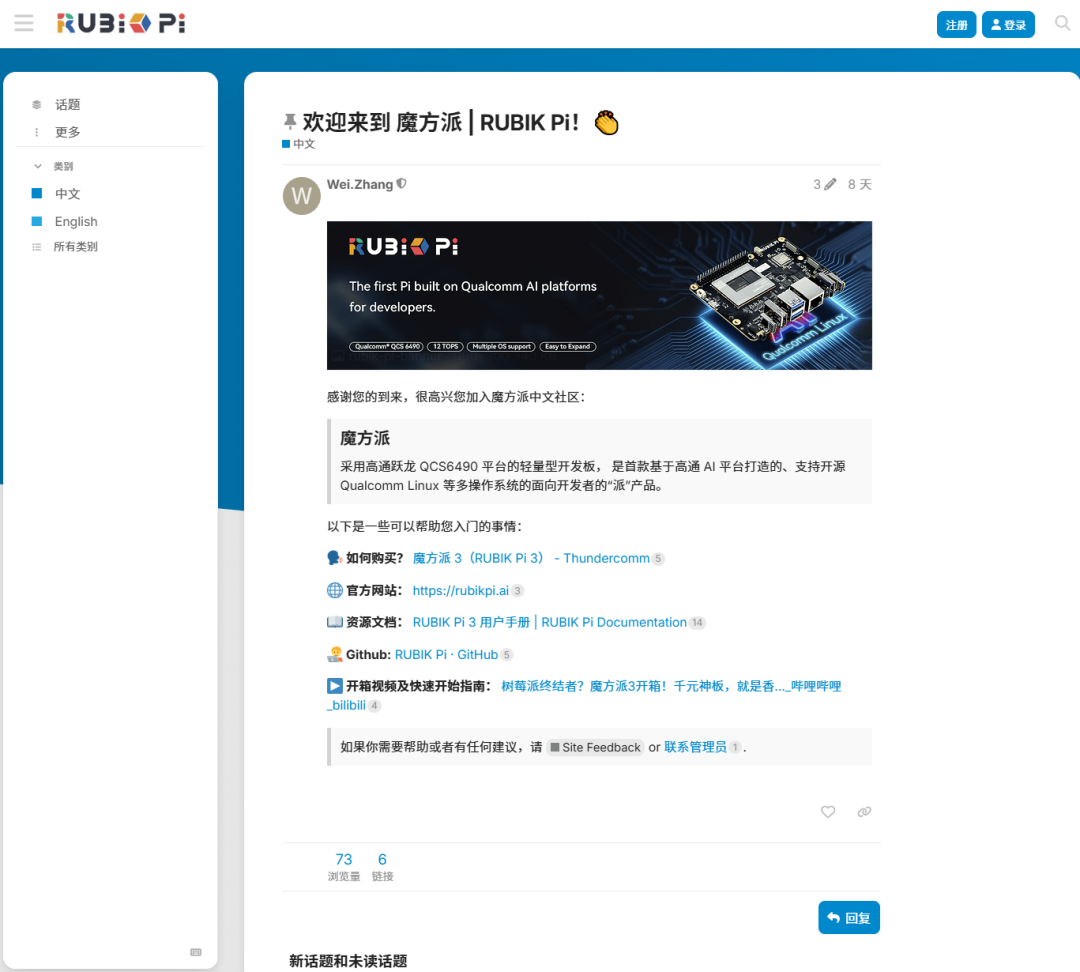1080x972 pixels.
Task: Open Wei.Zhang's avatar profile
Action: 302,196
